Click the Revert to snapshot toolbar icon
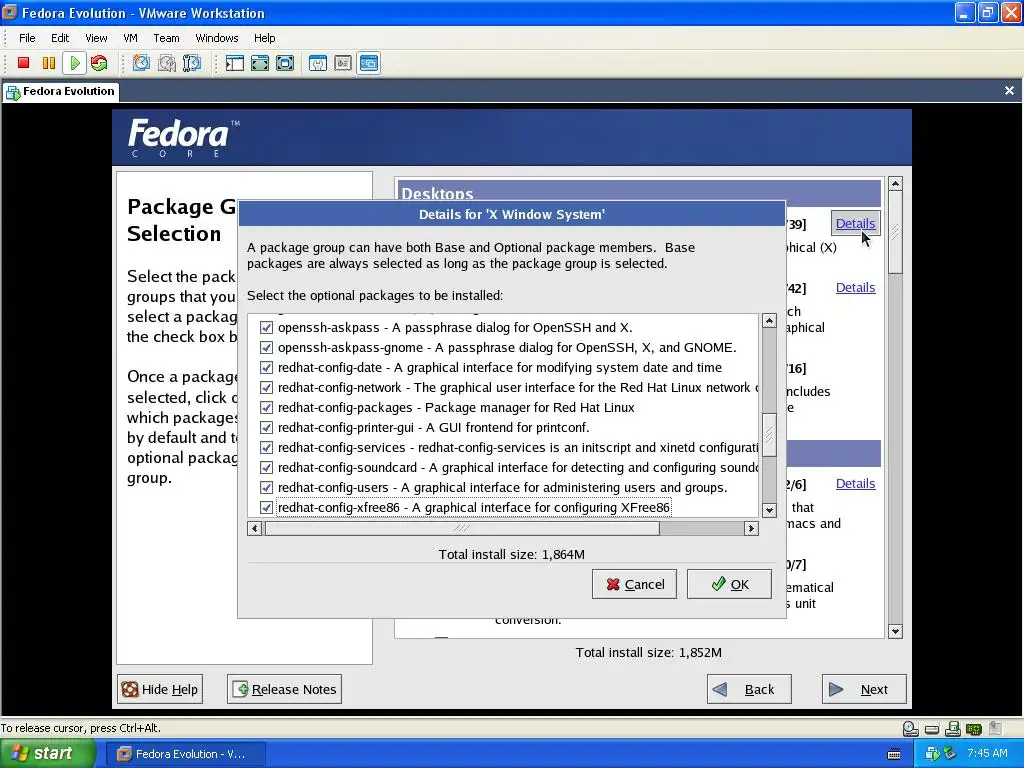This screenshot has width=1024, height=768. point(167,63)
